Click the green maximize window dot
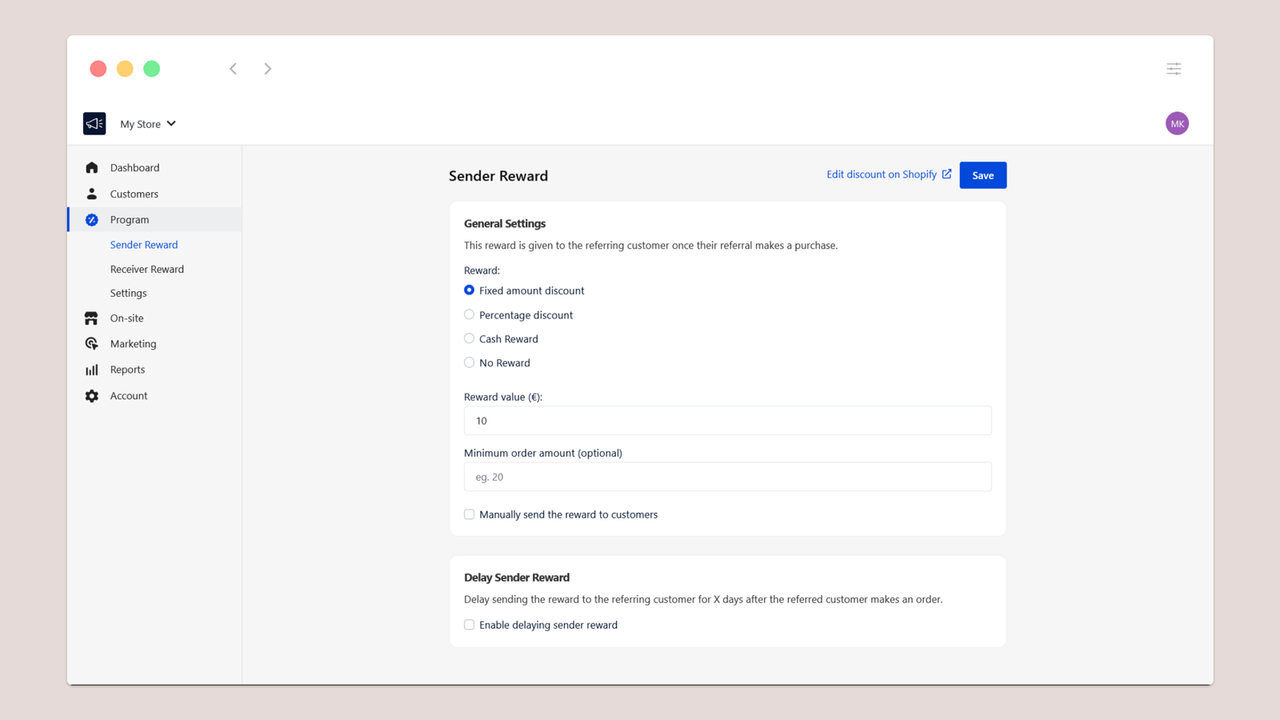The image size is (1280, 720). pyautogui.click(x=152, y=69)
